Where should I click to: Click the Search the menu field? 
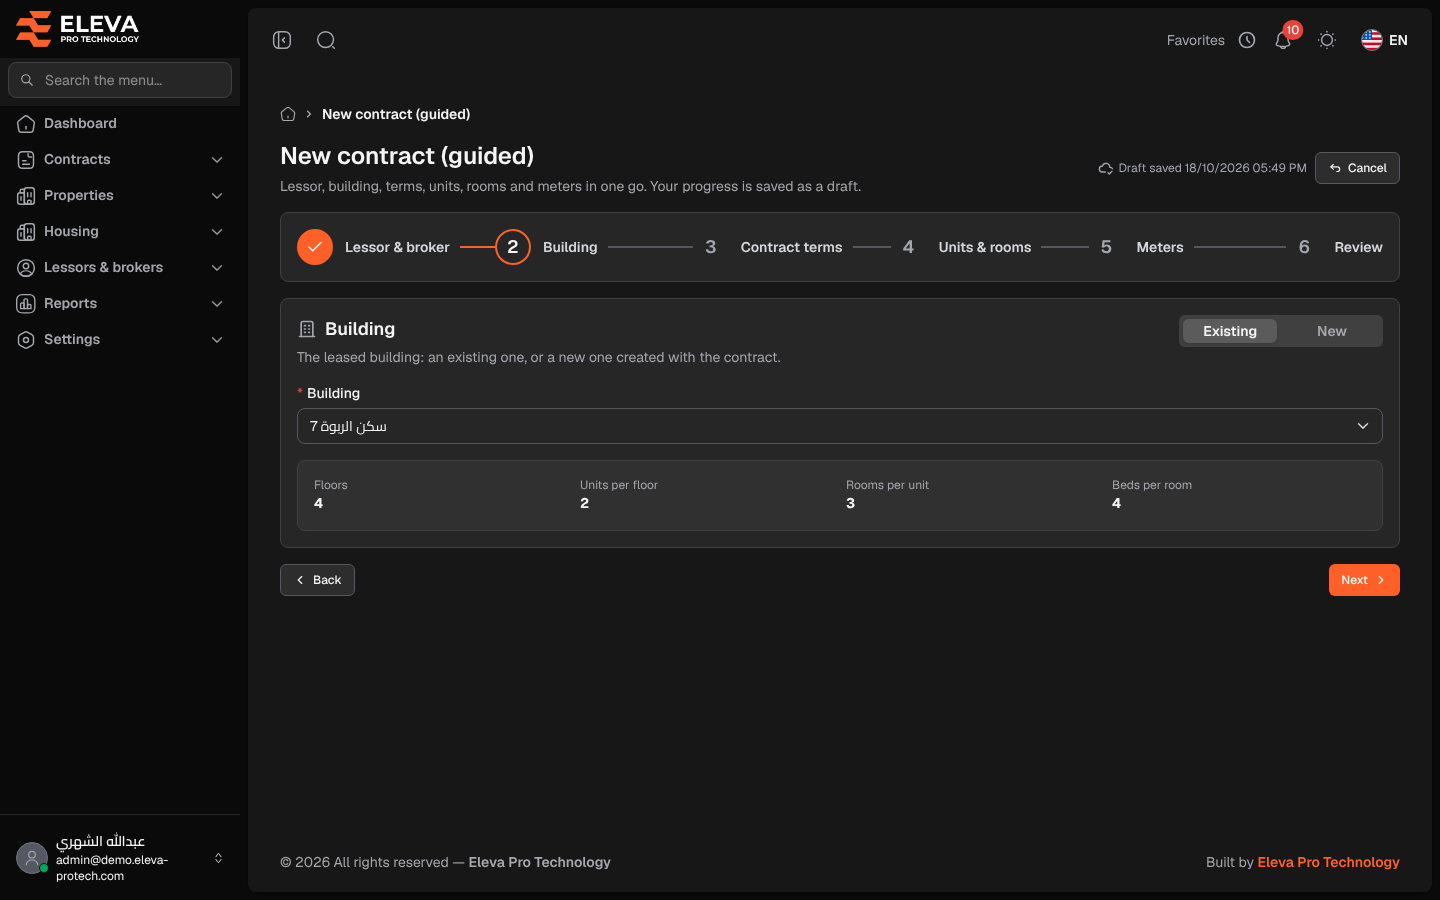point(120,80)
